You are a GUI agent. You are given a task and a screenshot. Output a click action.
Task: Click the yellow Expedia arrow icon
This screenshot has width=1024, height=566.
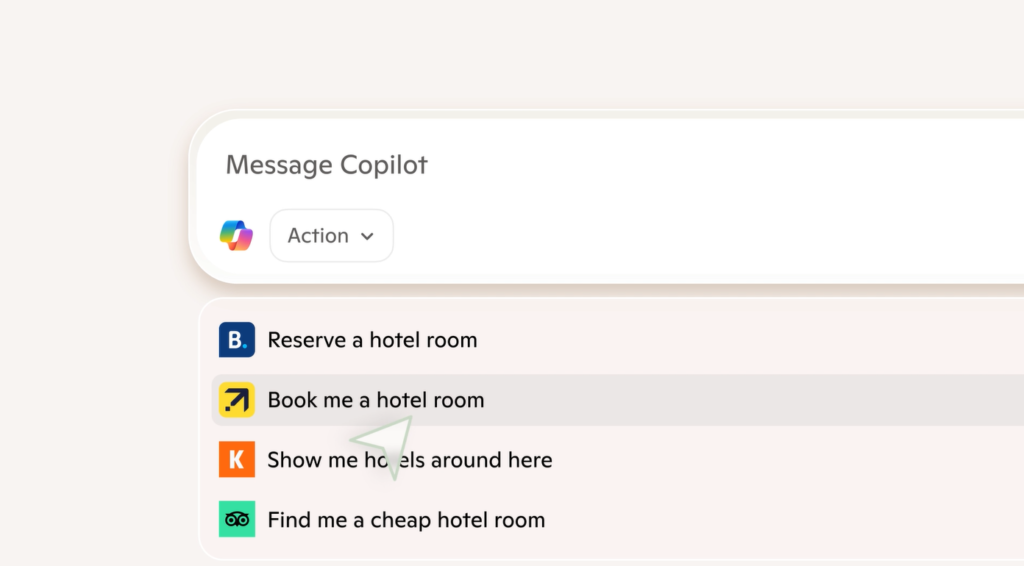pos(236,400)
